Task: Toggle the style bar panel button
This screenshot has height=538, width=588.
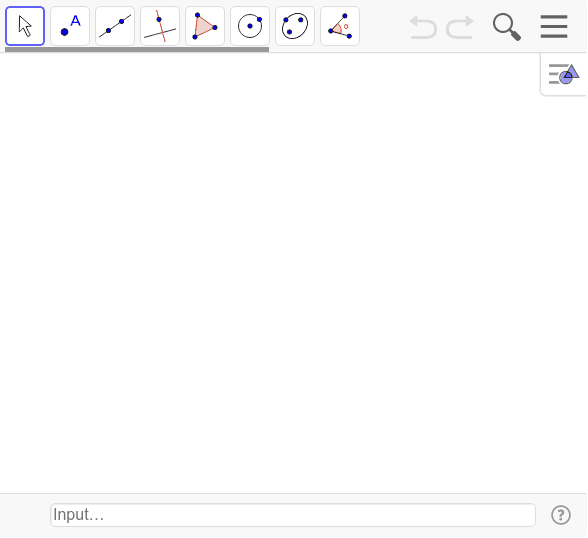Action: point(564,74)
